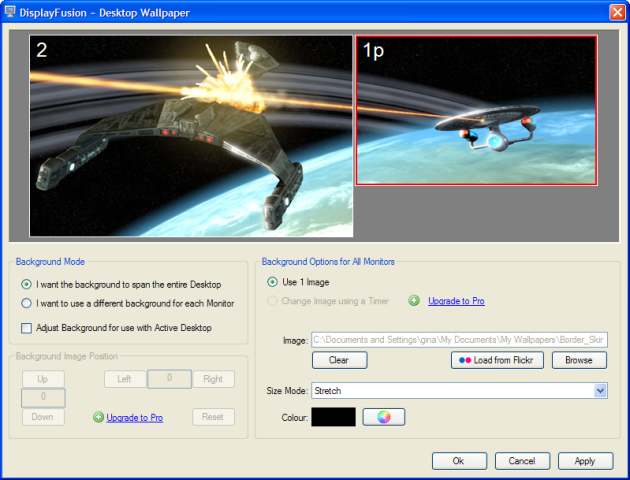Click the Flickr dots Load from Flickr button
Image resolution: width=630 pixels, height=480 pixels.
pos(497,360)
